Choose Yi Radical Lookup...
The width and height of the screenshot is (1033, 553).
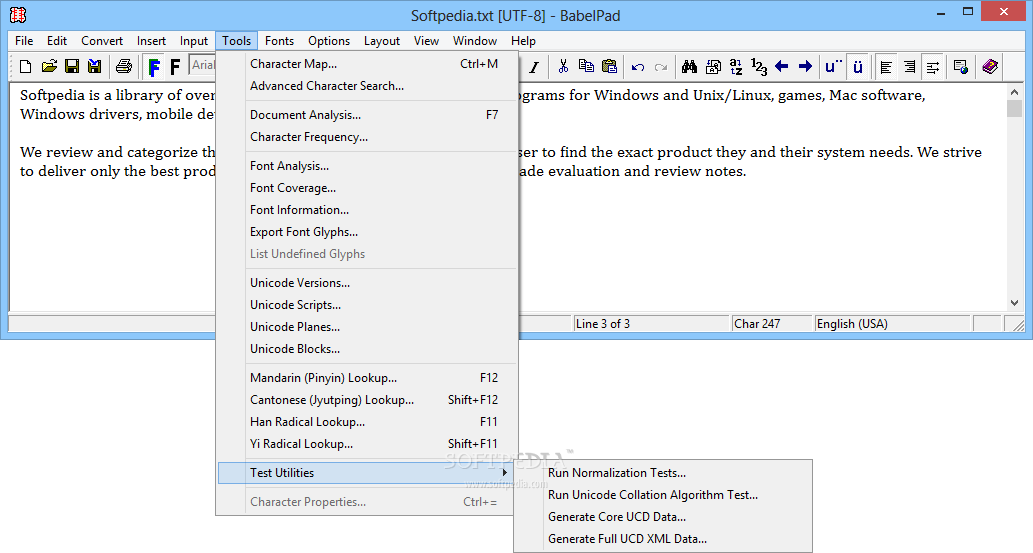click(368, 444)
